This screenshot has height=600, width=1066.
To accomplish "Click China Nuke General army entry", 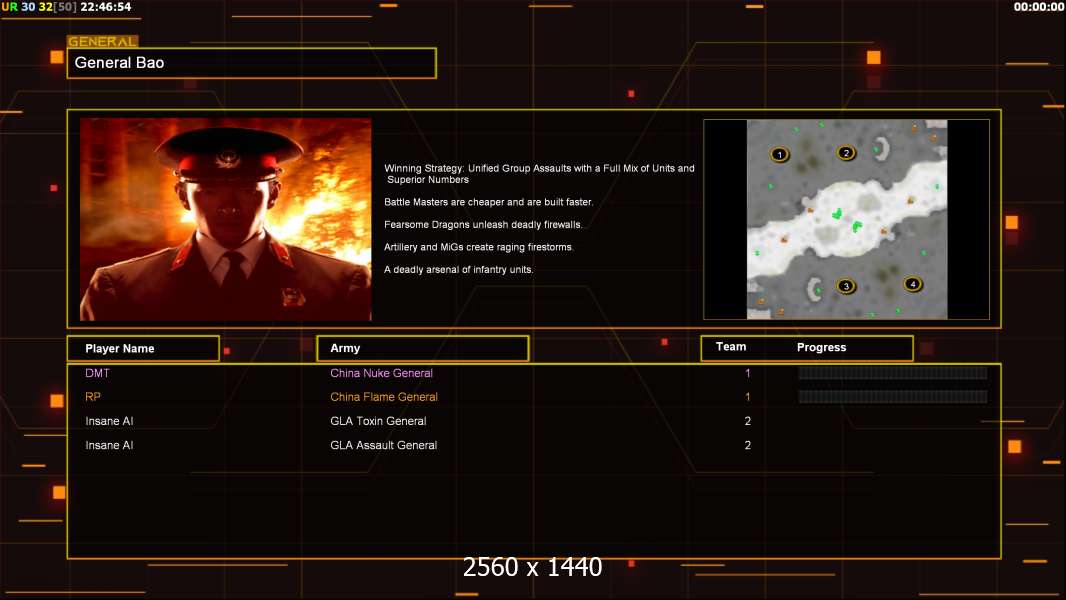I will coord(381,373).
